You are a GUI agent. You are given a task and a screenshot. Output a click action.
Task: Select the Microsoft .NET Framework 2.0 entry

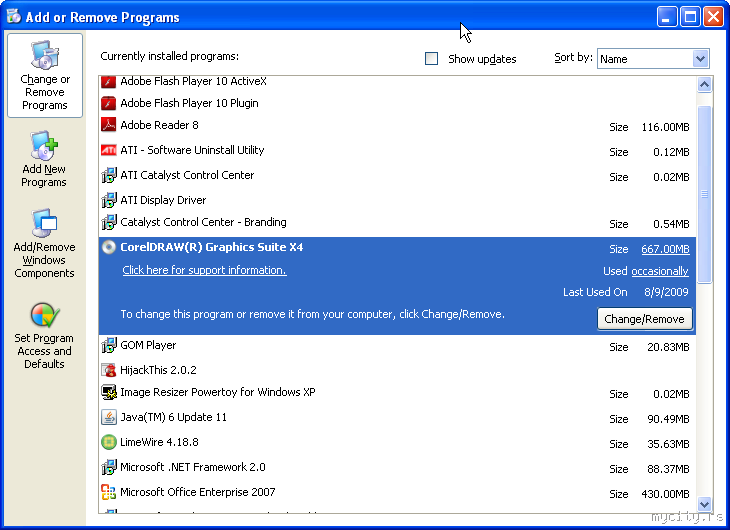point(193,467)
